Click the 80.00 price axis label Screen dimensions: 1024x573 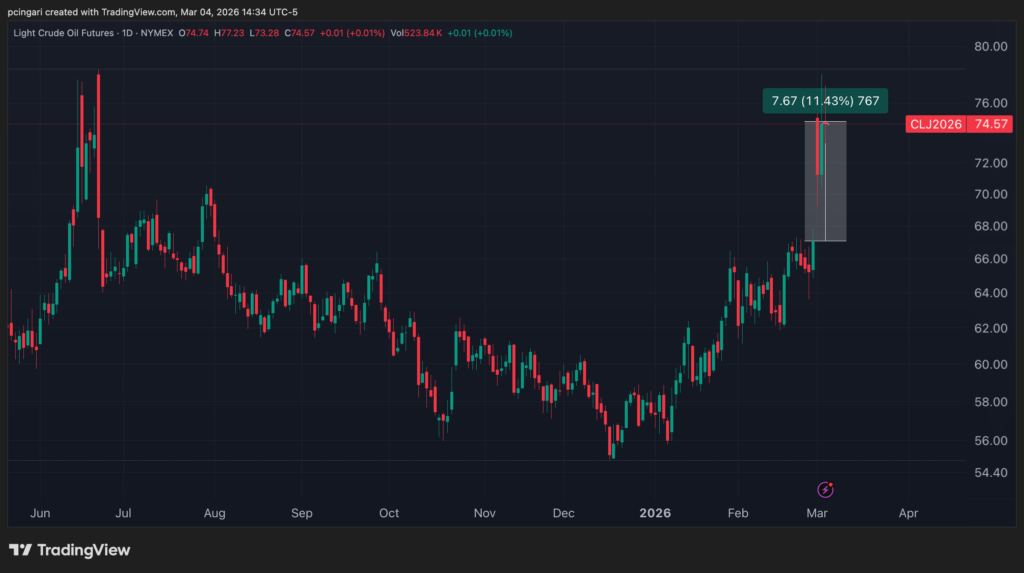pos(991,46)
